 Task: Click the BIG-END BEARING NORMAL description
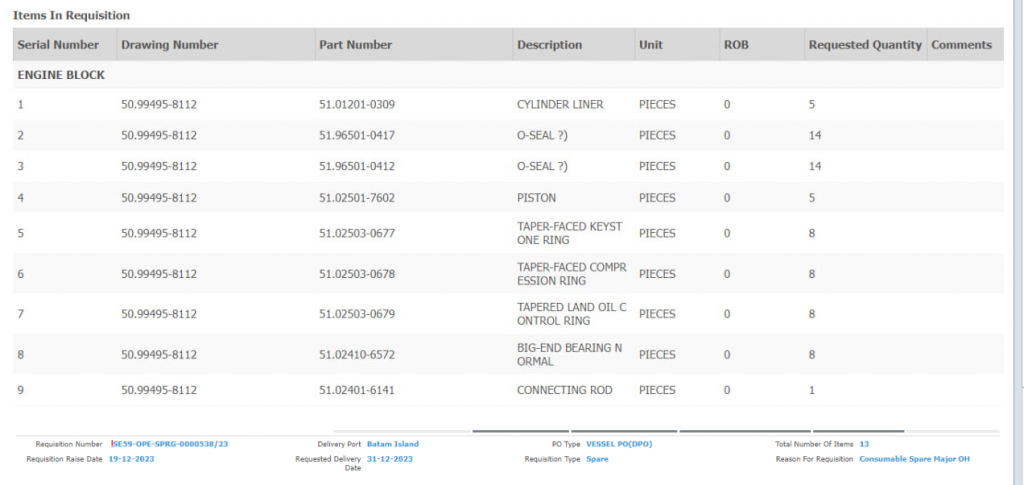pos(569,355)
